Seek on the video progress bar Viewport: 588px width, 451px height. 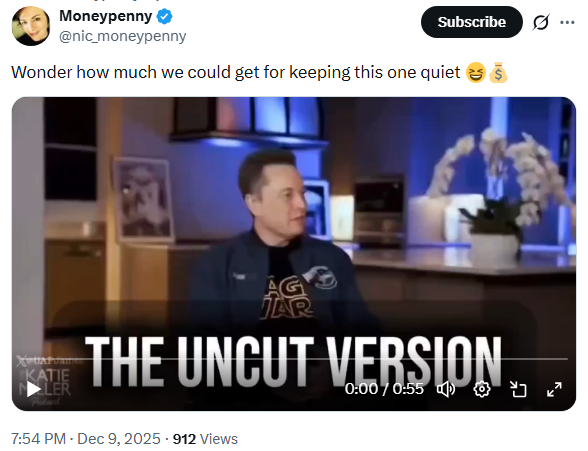click(294, 359)
